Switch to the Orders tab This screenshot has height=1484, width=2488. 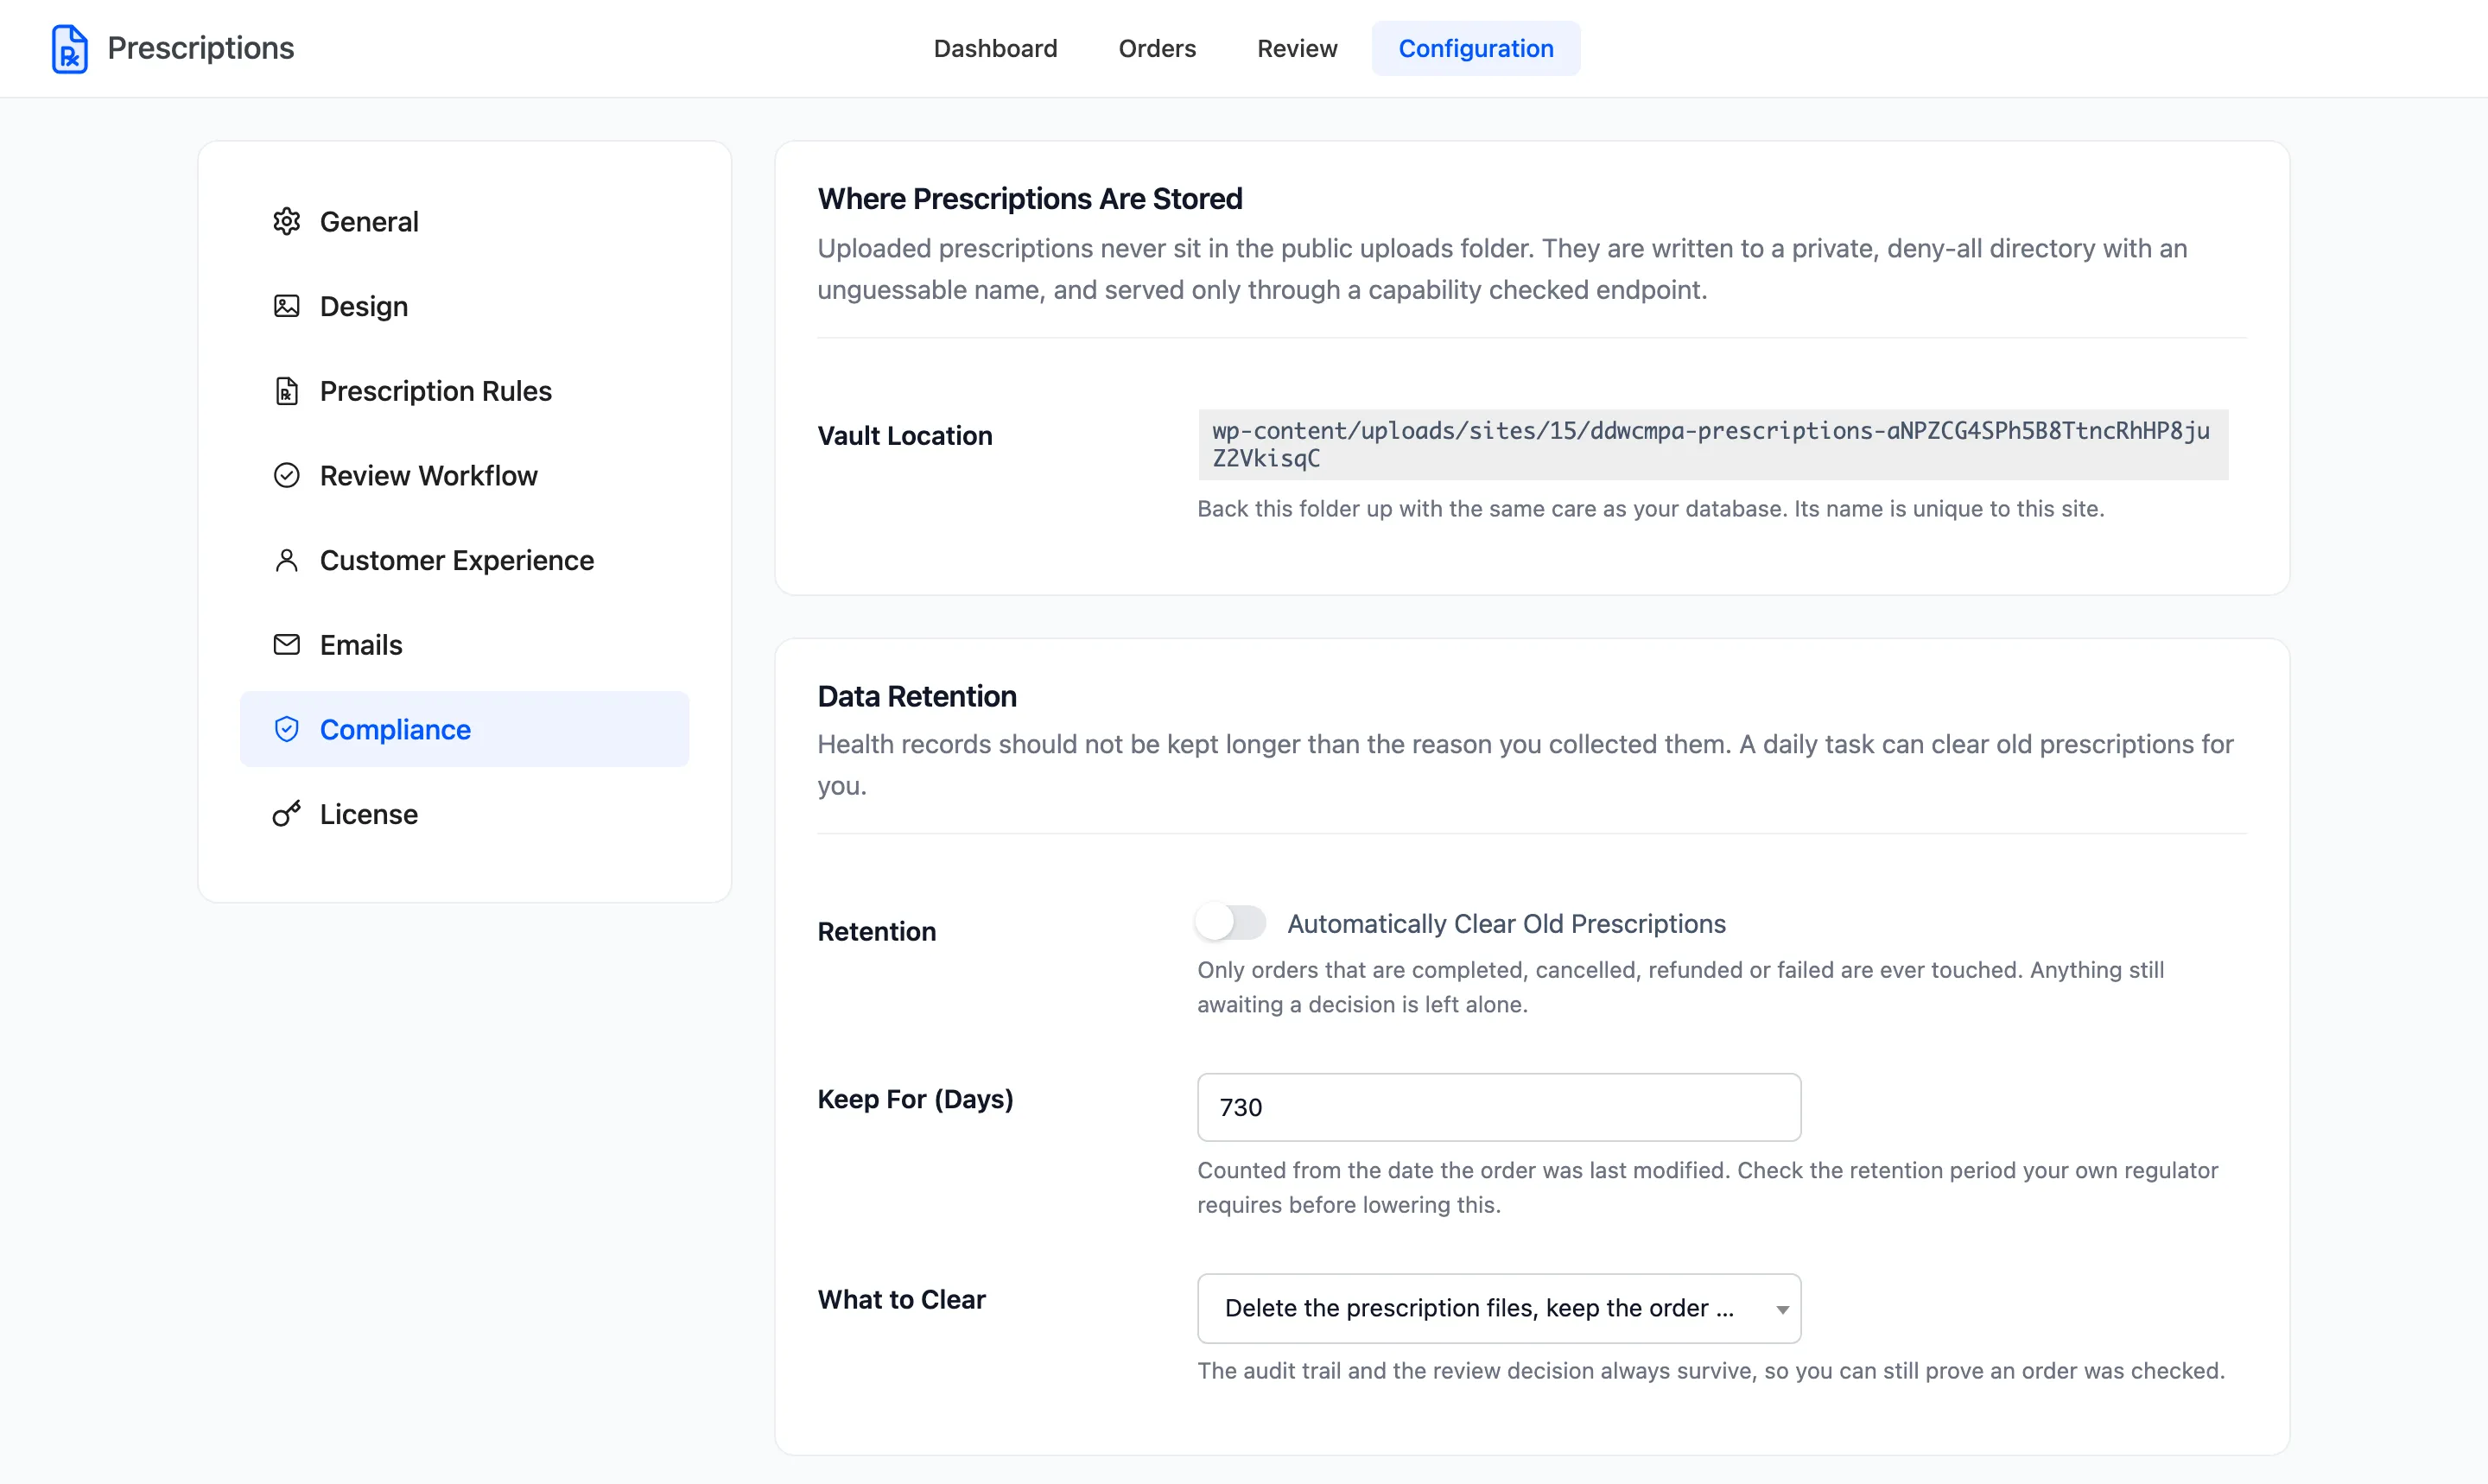tap(1157, 48)
